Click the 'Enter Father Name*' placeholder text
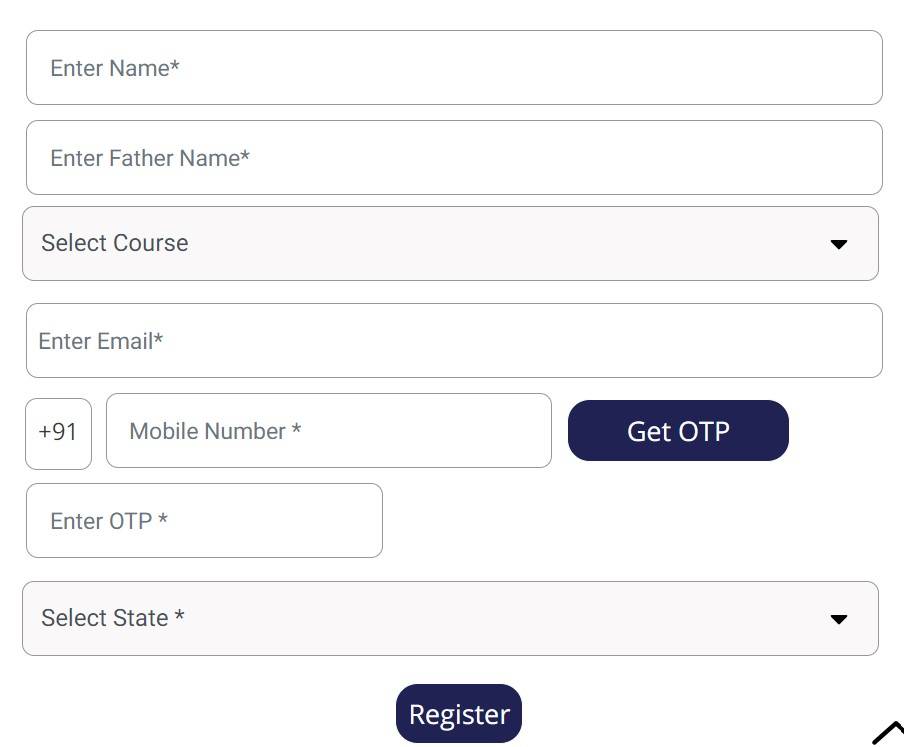 click(x=150, y=158)
